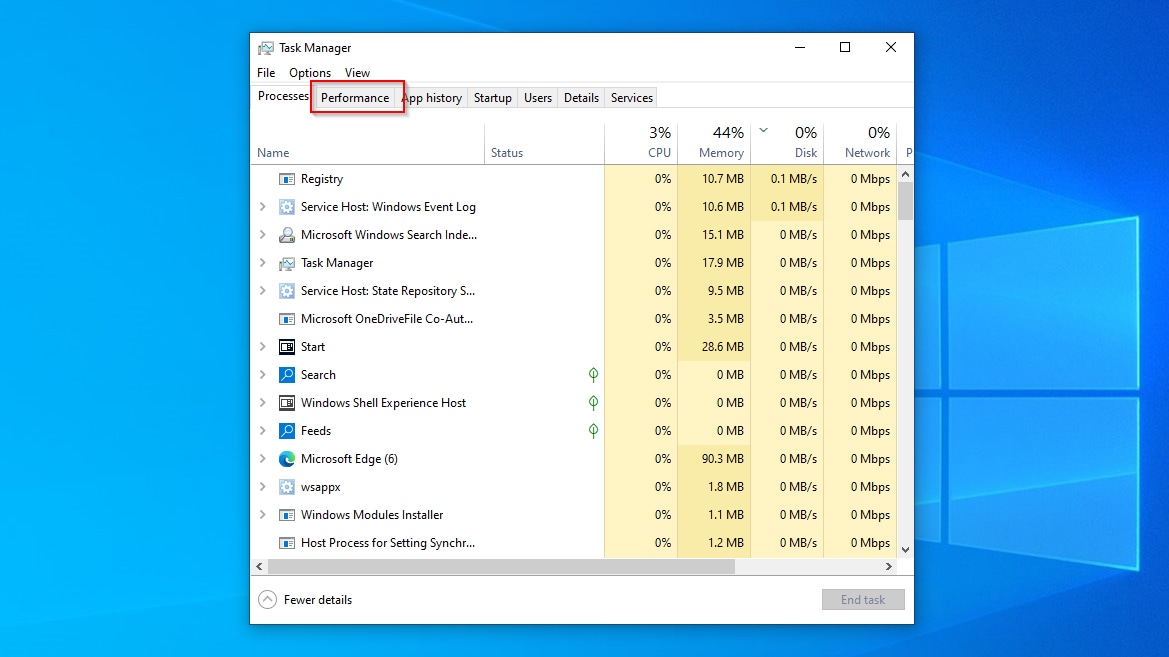Open the Startup tab

[493, 98]
